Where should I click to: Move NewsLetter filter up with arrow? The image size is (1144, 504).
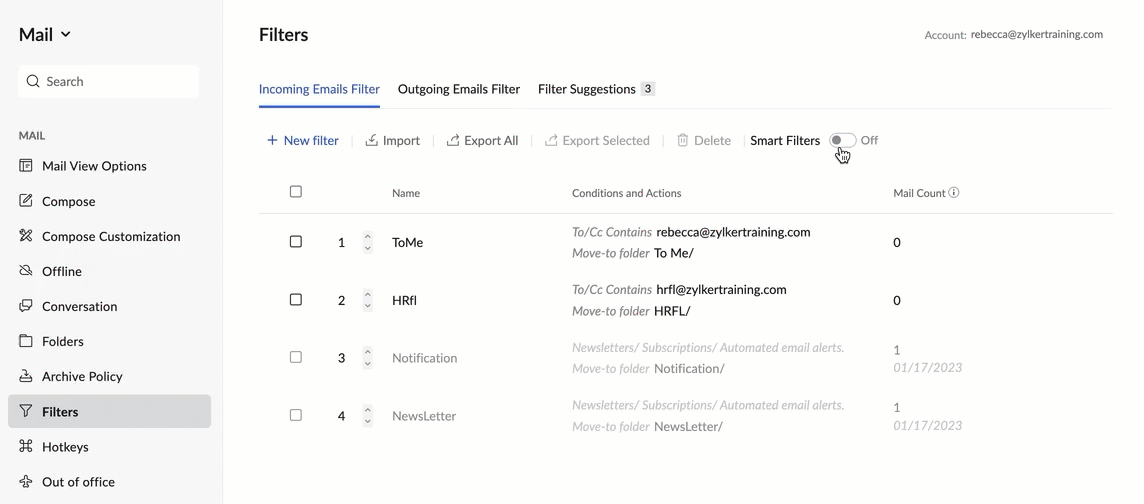(x=368, y=410)
